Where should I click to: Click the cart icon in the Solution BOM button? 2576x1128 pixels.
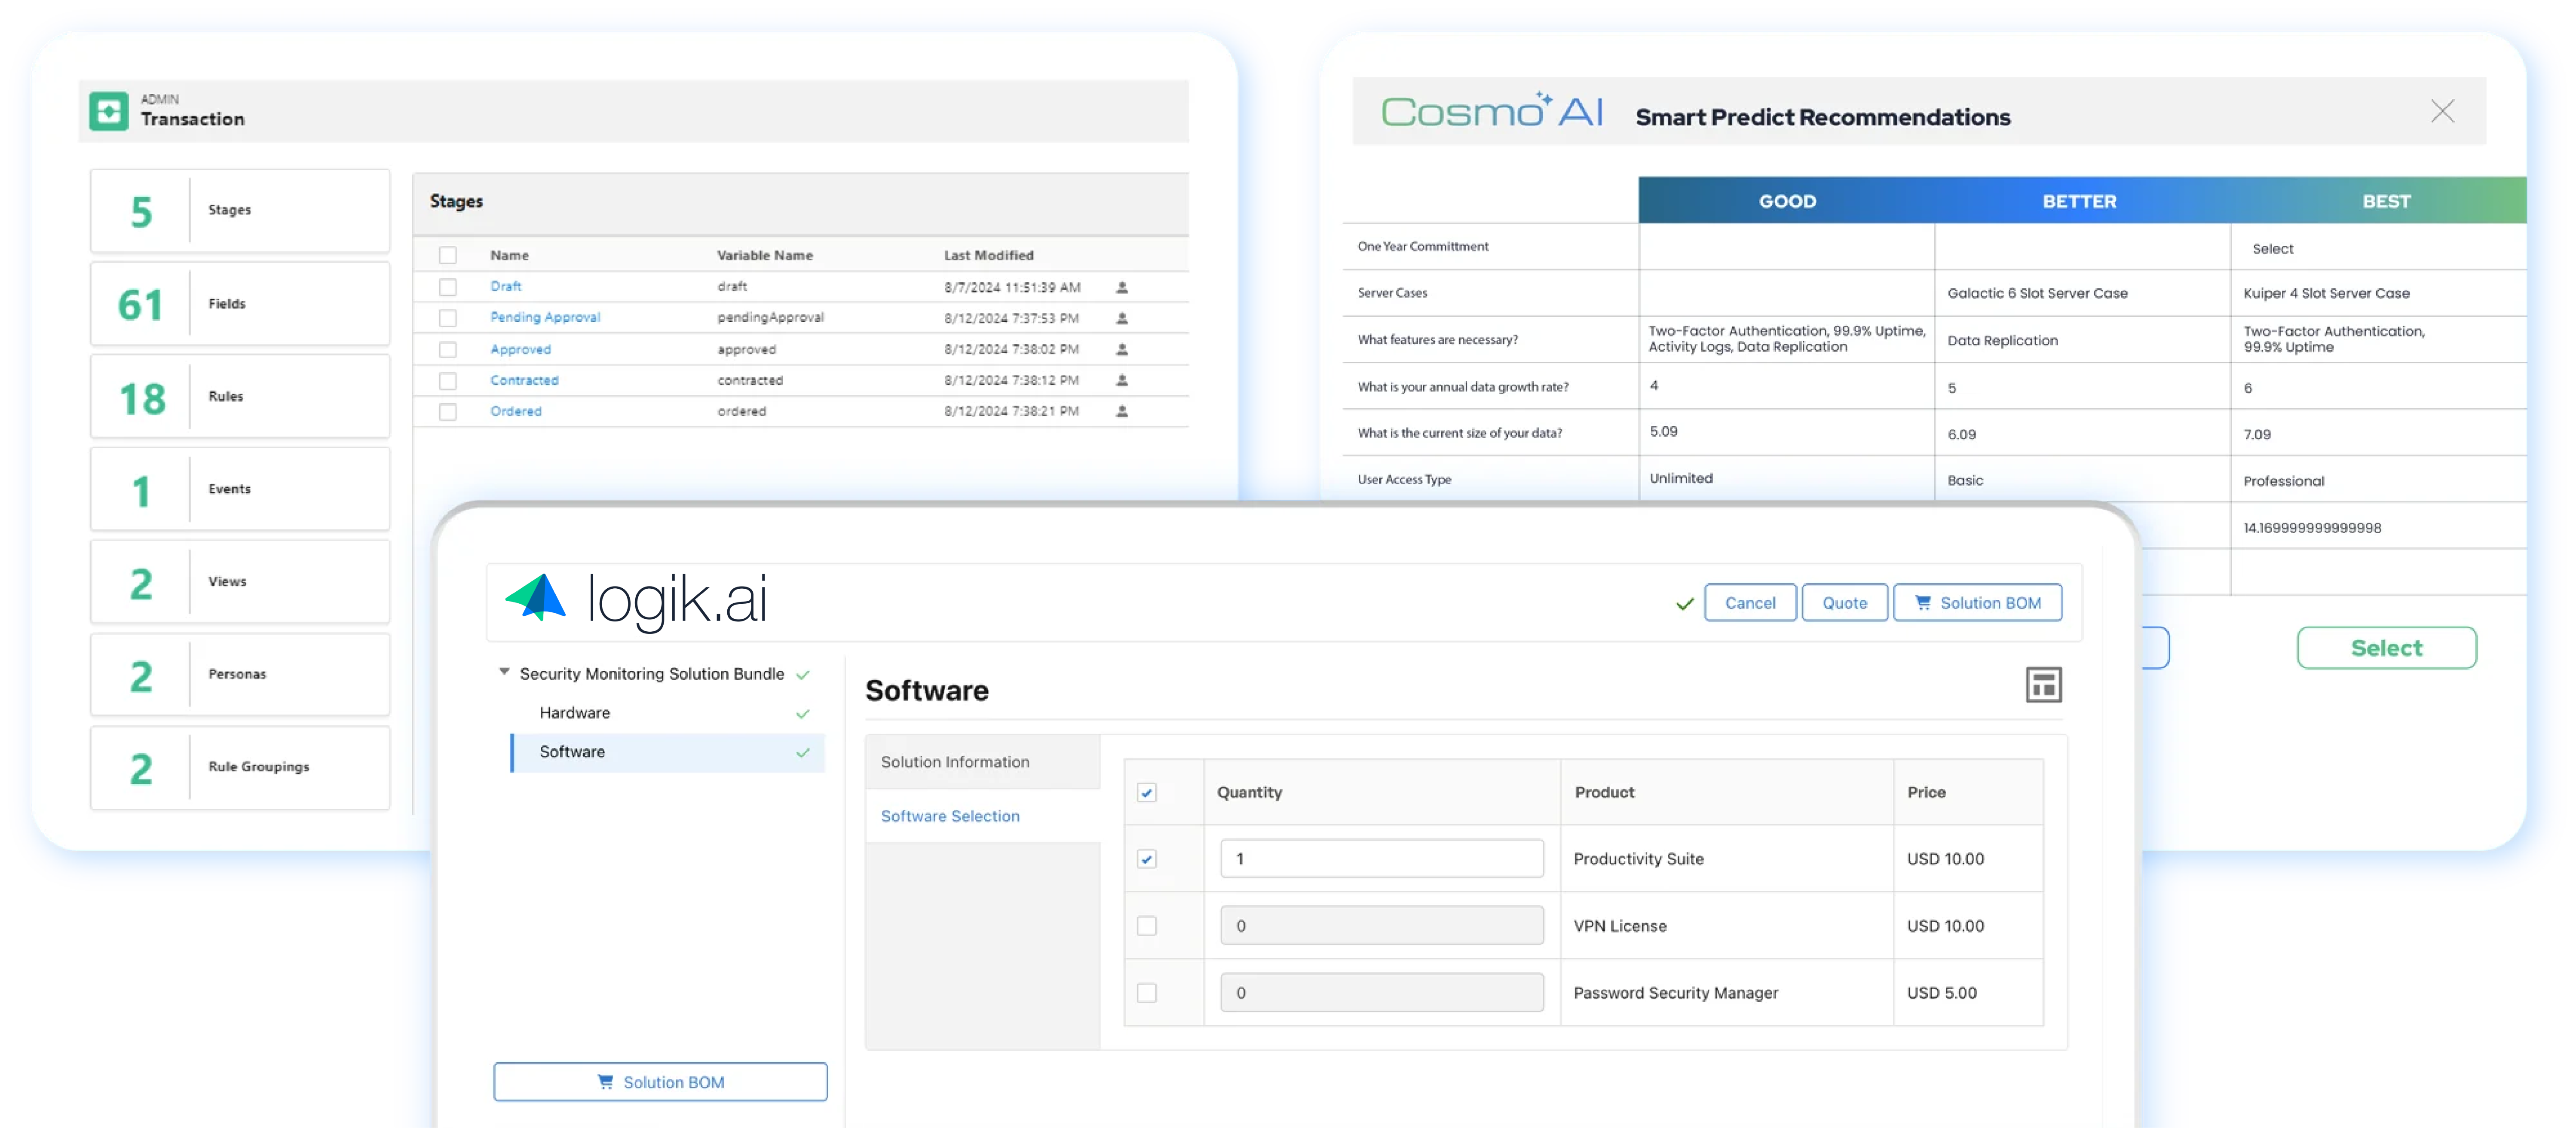point(1924,602)
